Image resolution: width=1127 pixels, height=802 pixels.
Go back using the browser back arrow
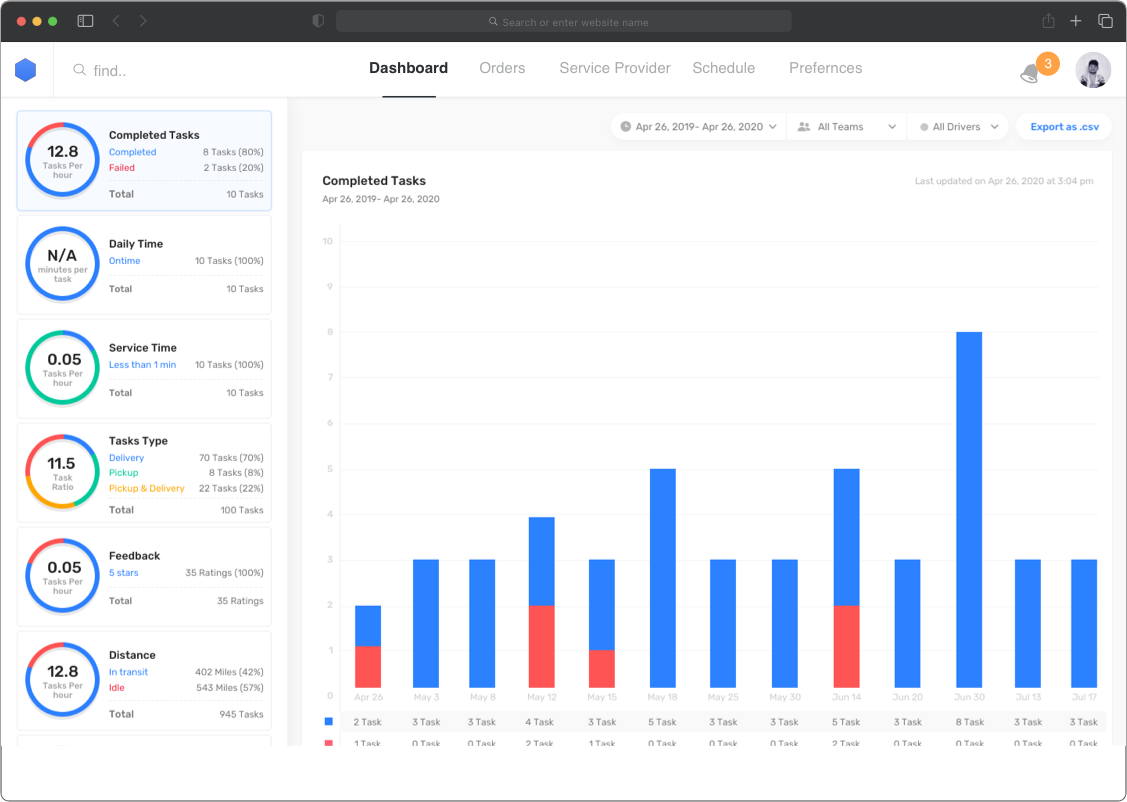click(116, 21)
